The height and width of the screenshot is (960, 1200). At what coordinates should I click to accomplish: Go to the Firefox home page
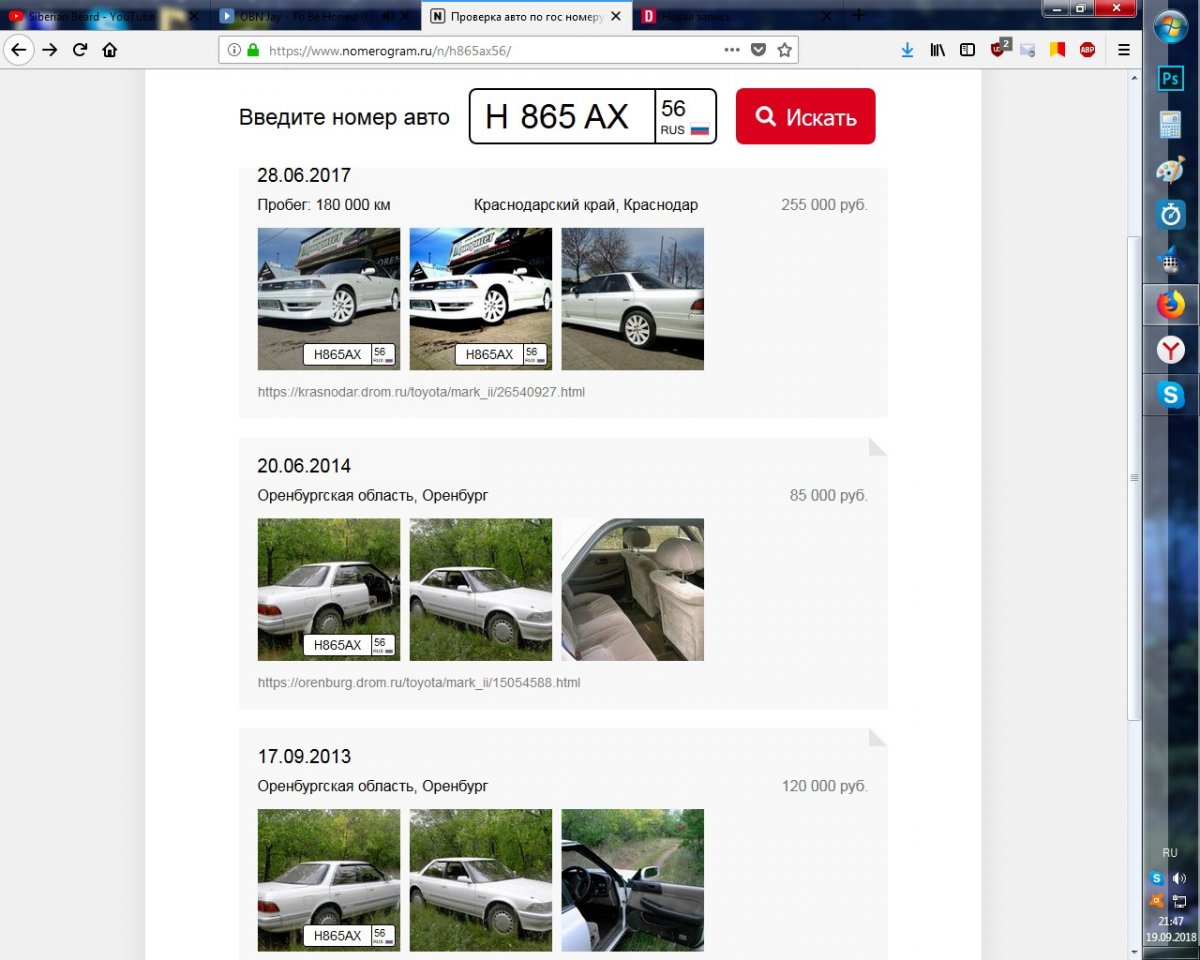110,50
